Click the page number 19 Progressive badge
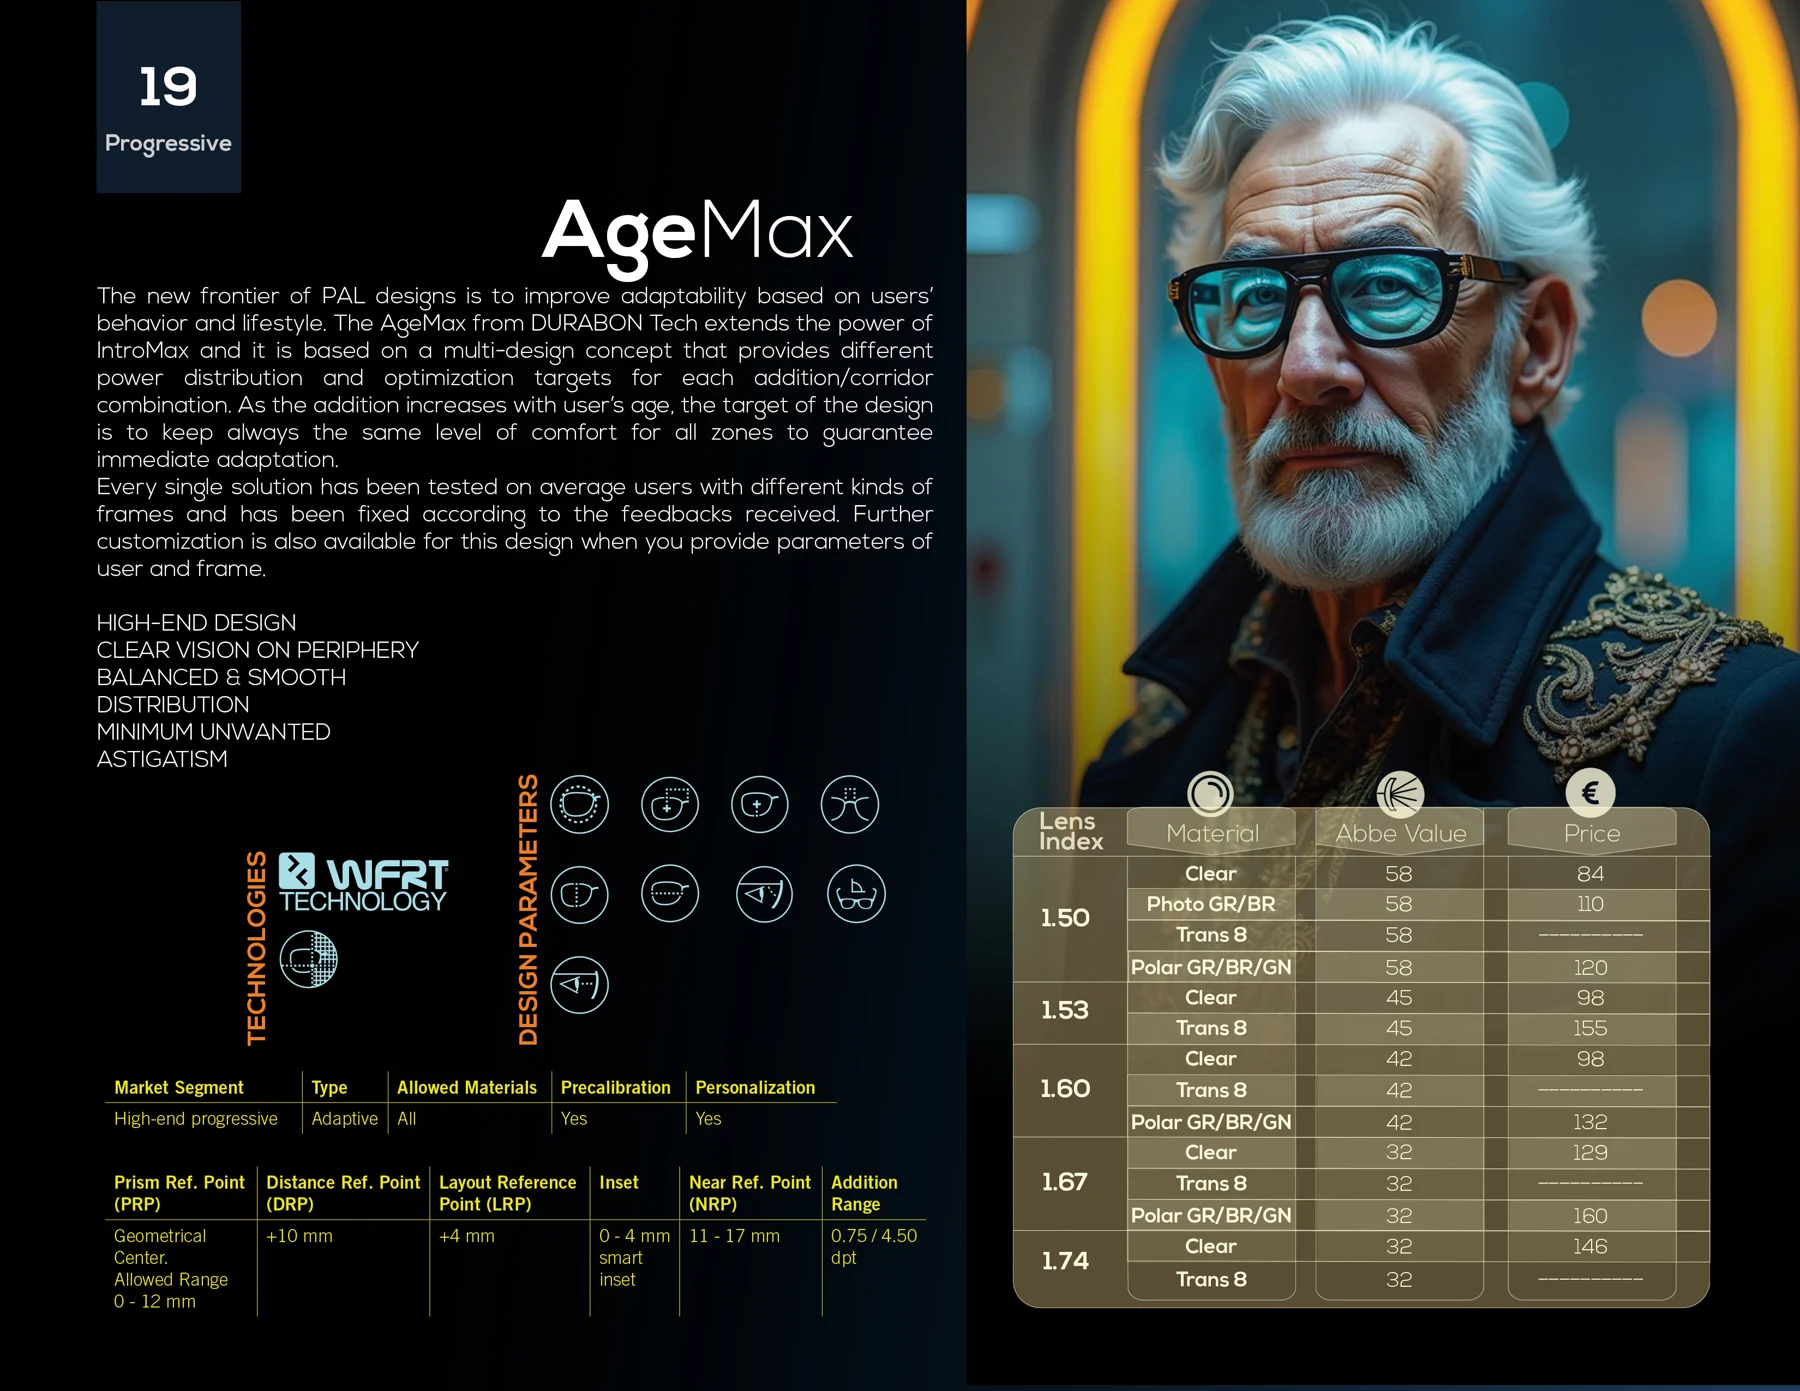Image resolution: width=1800 pixels, height=1391 pixels. [x=168, y=97]
